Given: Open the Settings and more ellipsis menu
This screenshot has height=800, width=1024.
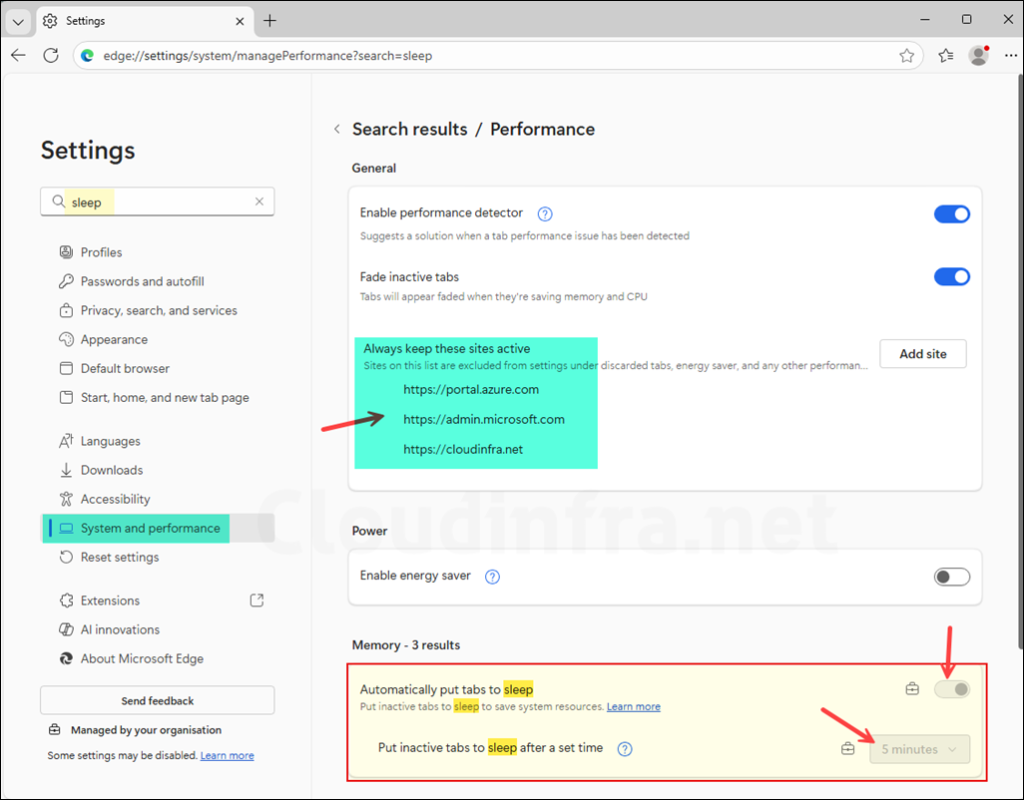Looking at the screenshot, I should tap(1009, 56).
